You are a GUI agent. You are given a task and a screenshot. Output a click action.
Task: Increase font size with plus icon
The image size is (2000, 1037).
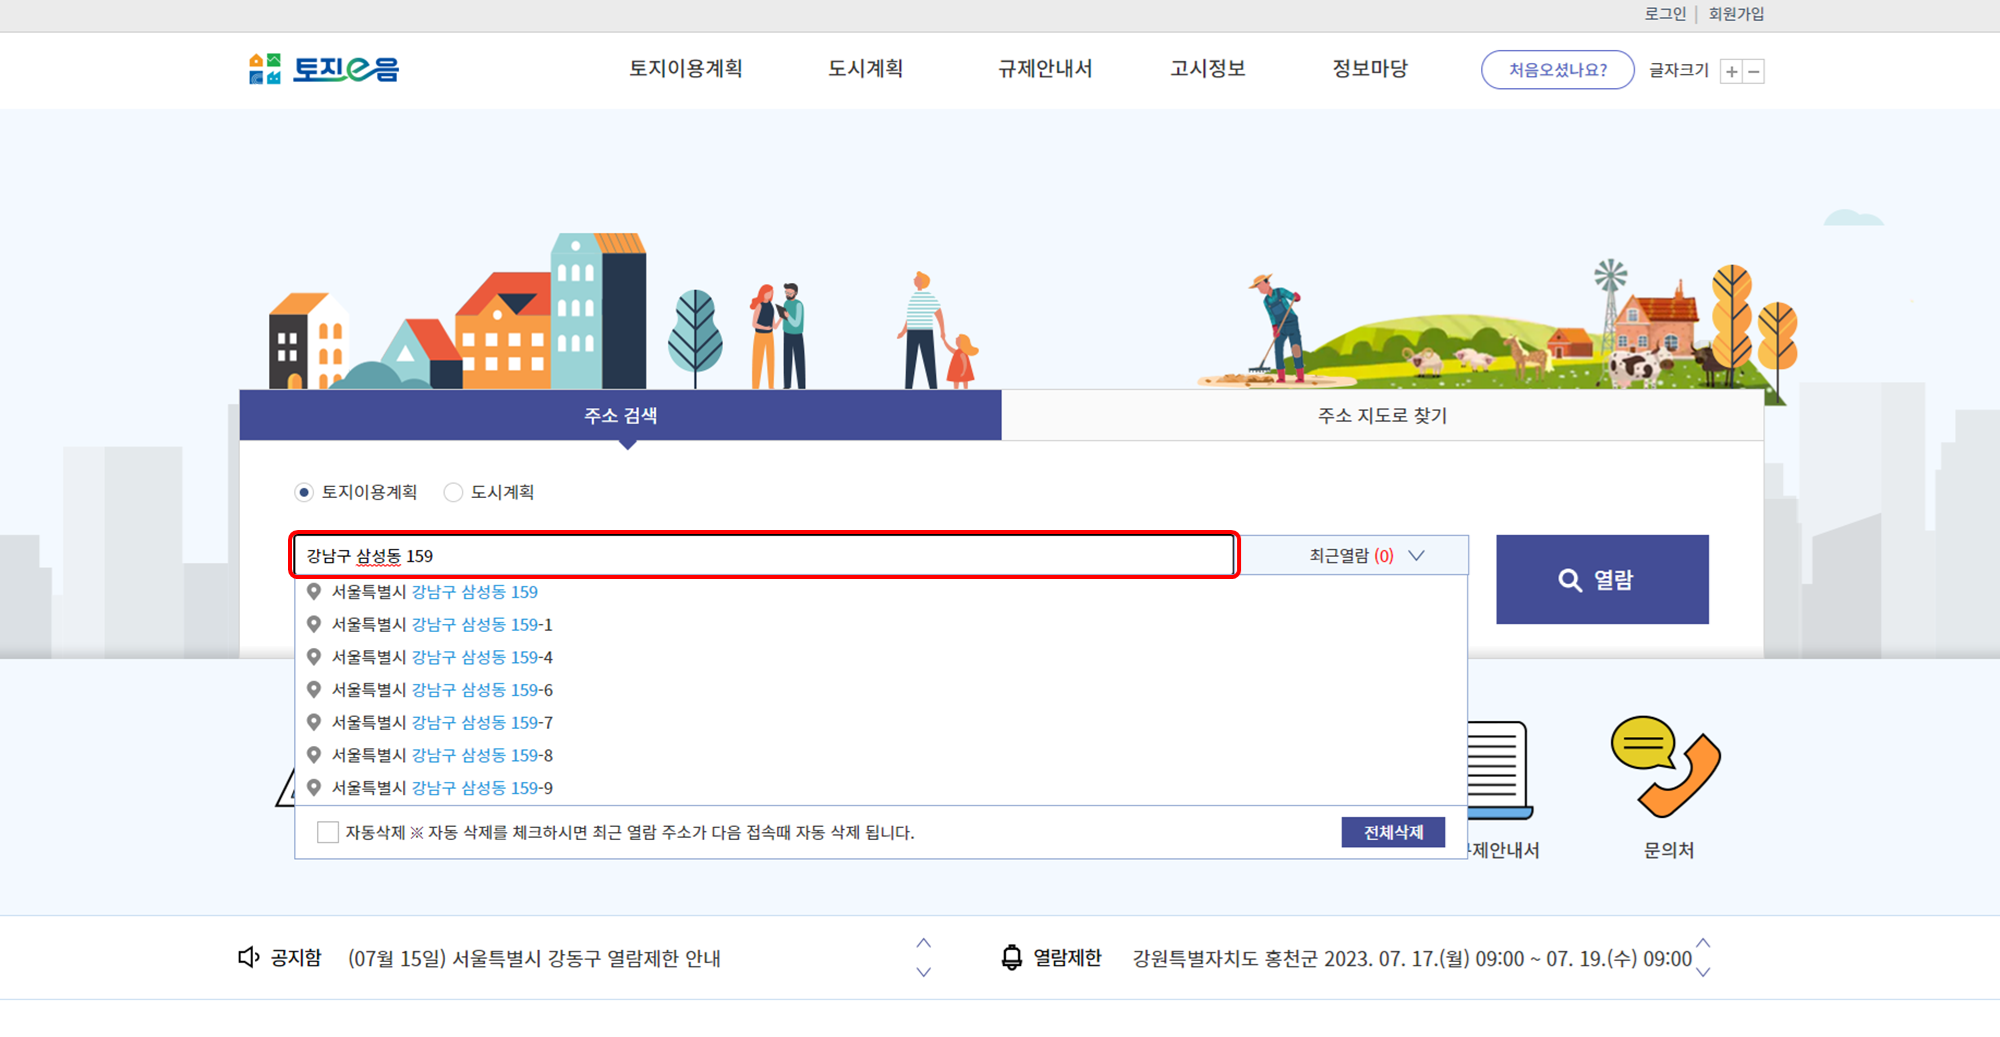pyautogui.click(x=1731, y=71)
